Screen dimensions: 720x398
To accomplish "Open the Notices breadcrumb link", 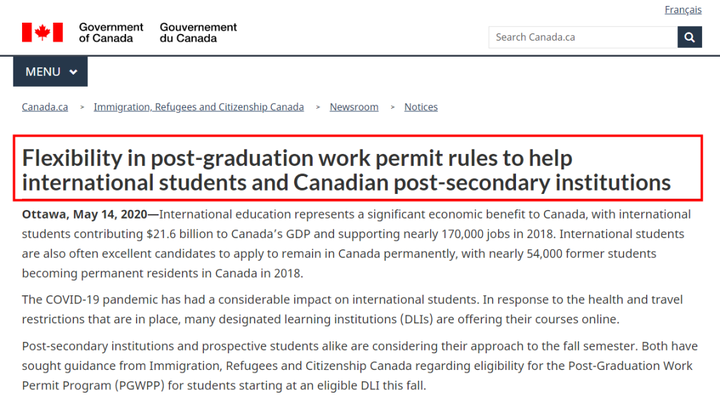I will (421, 107).
